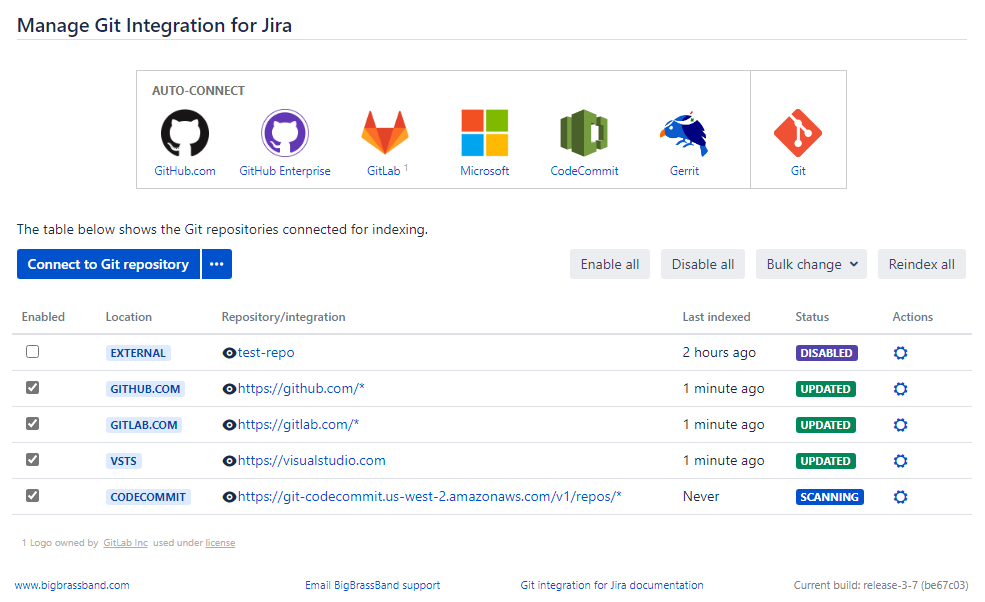Click UPDATED badge in the GITHUB.COM row
This screenshot has width=985, height=602.
tap(825, 389)
